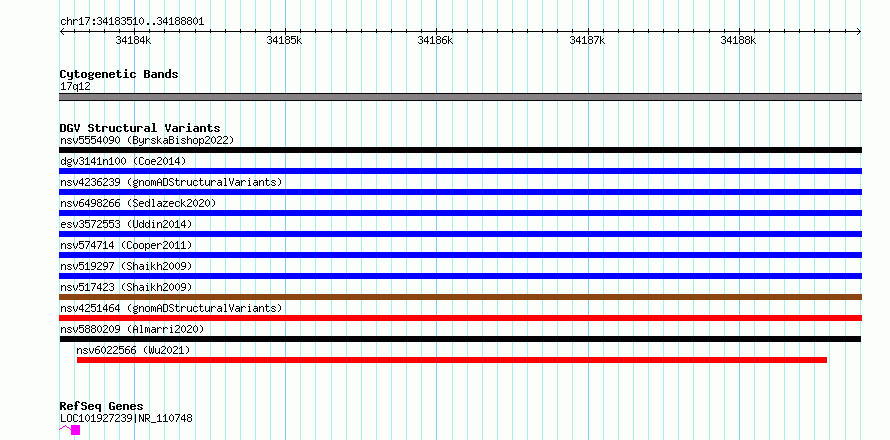
Task: Open nsv519297 (Shaikh2009) label
Action: [126, 266]
